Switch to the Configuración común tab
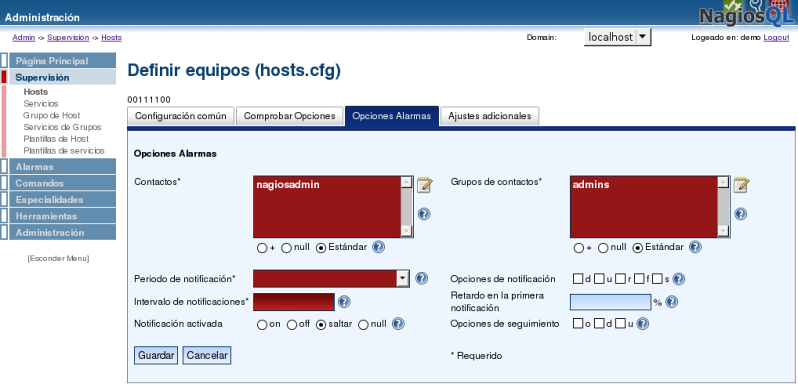798x387 pixels. [x=181, y=116]
